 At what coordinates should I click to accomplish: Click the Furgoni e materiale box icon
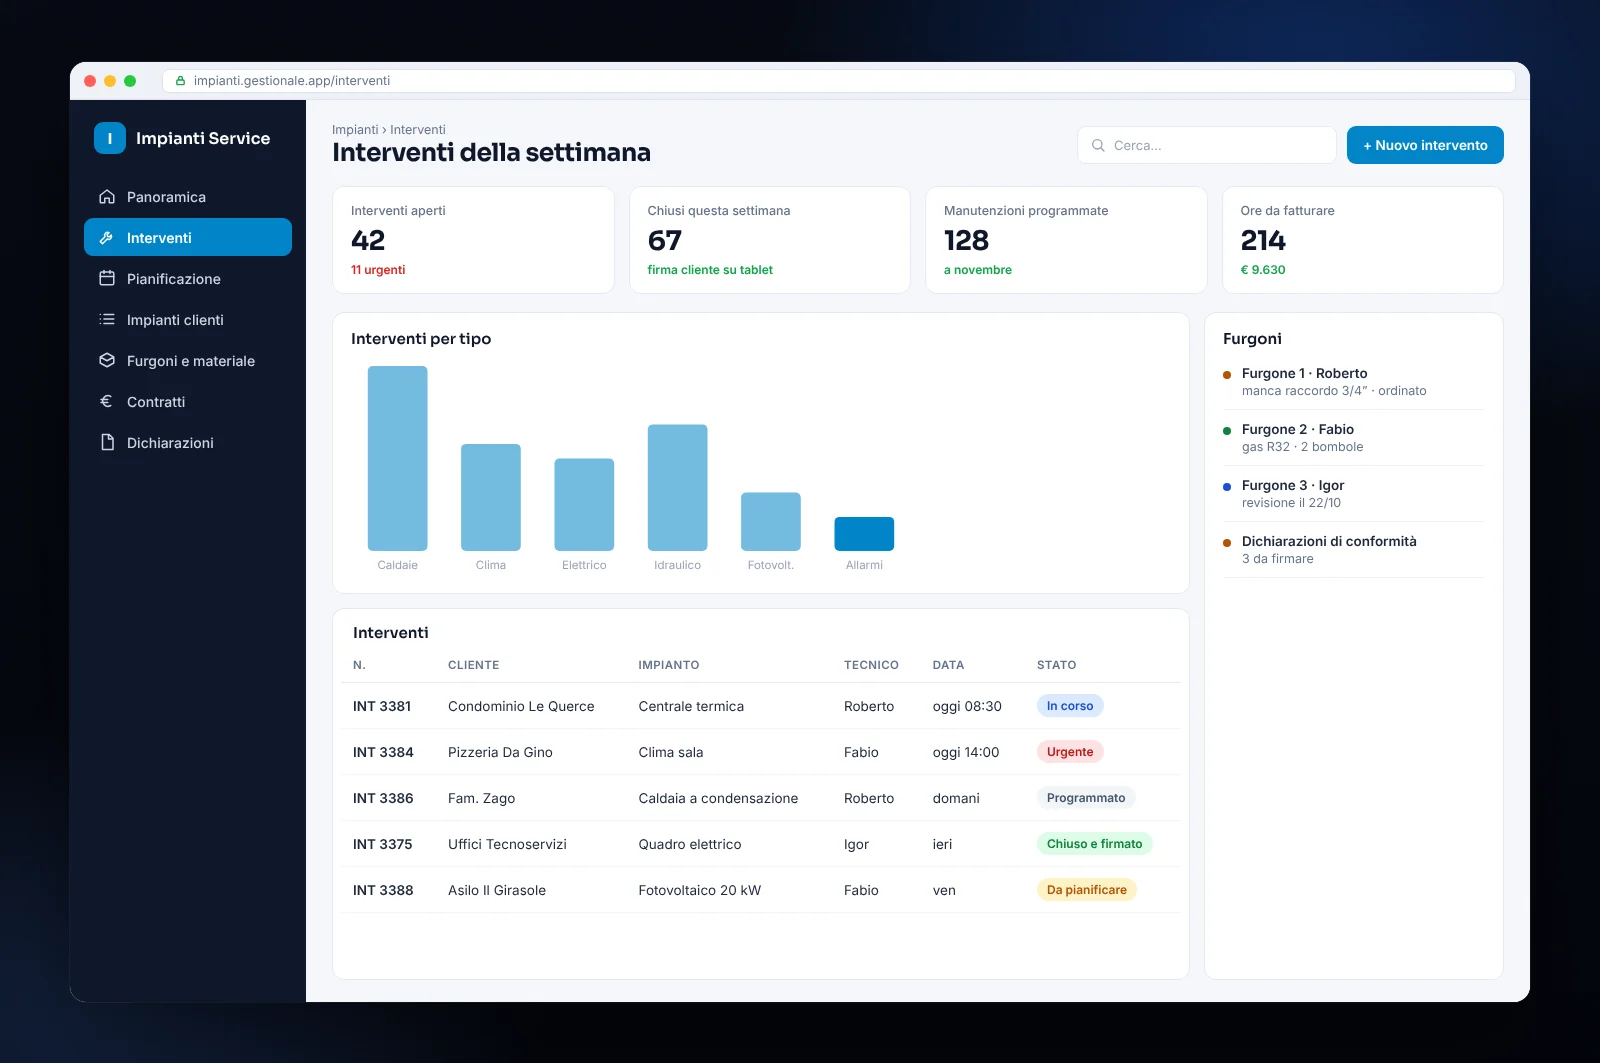coord(107,361)
